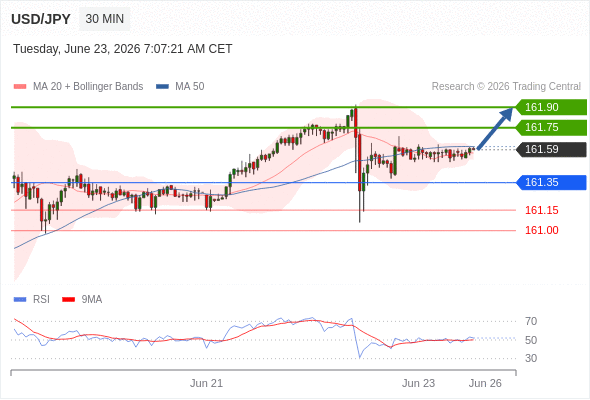
Task: Click the RSI blue legend swatch
Action: click(20, 300)
